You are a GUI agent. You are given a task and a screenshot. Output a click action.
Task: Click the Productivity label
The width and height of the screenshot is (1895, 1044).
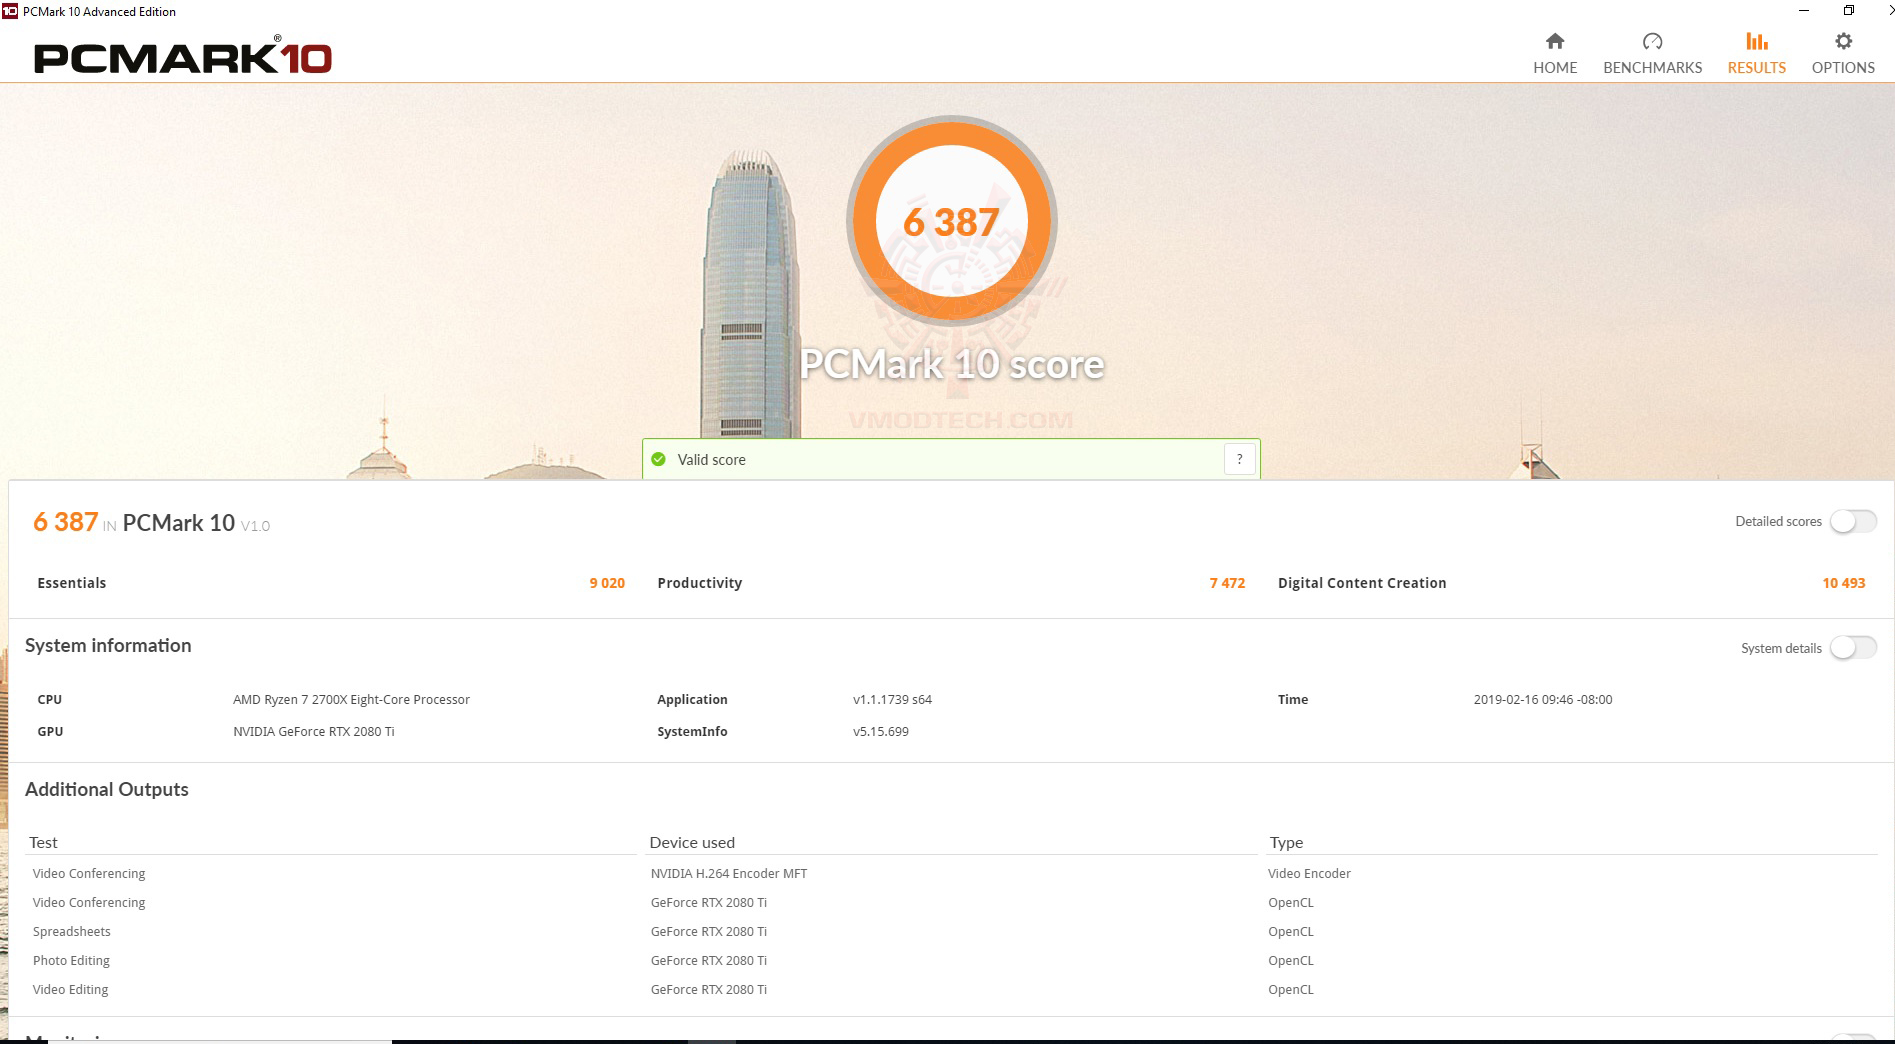699,583
